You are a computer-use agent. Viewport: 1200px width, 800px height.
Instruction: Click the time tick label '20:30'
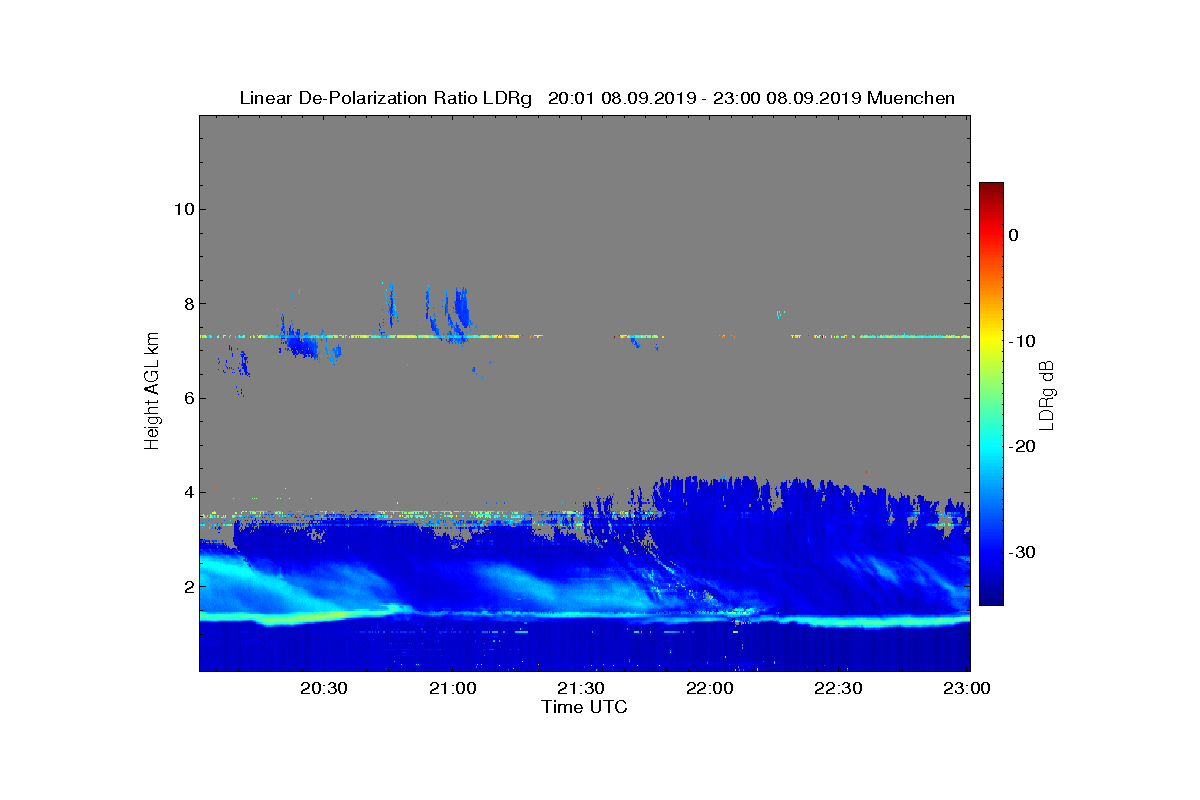click(x=323, y=689)
